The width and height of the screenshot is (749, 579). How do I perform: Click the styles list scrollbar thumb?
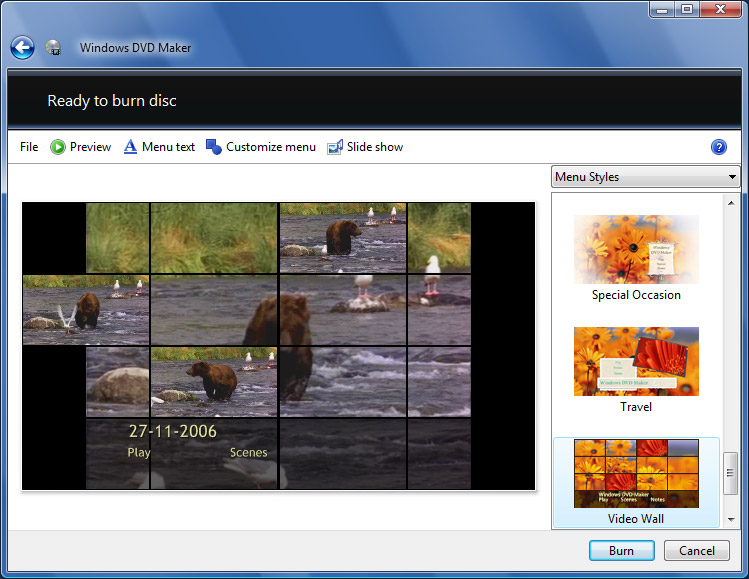pyautogui.click(x=731, y=473)
